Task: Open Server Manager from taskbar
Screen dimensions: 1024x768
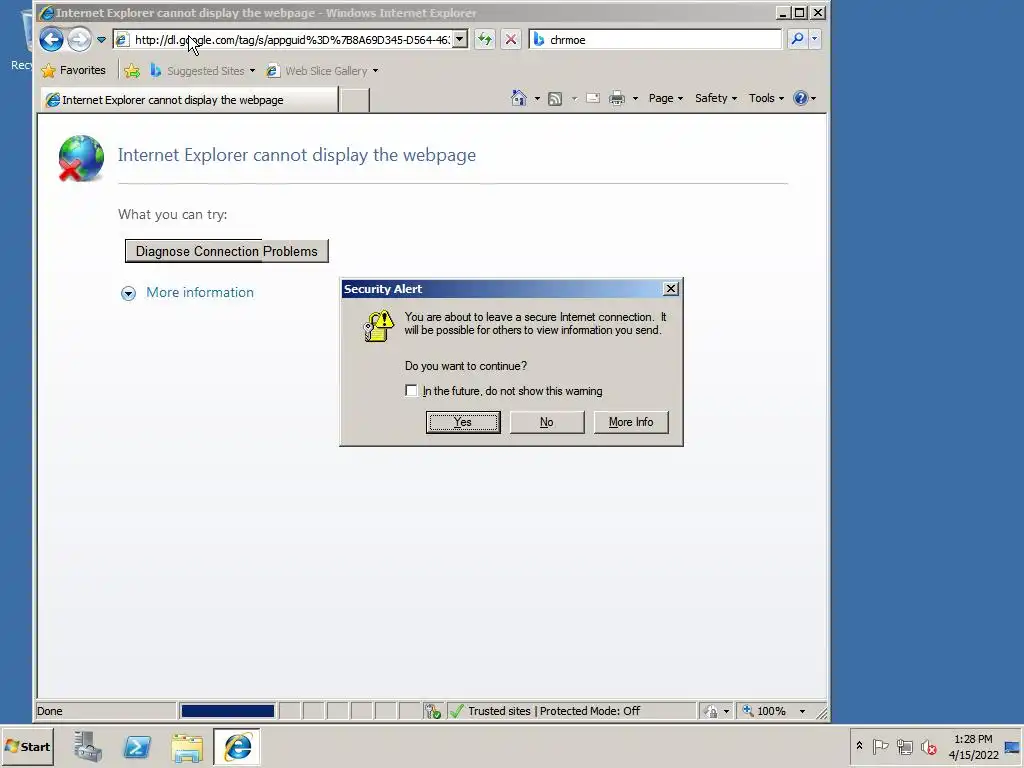Action: [x=88, y=746]
